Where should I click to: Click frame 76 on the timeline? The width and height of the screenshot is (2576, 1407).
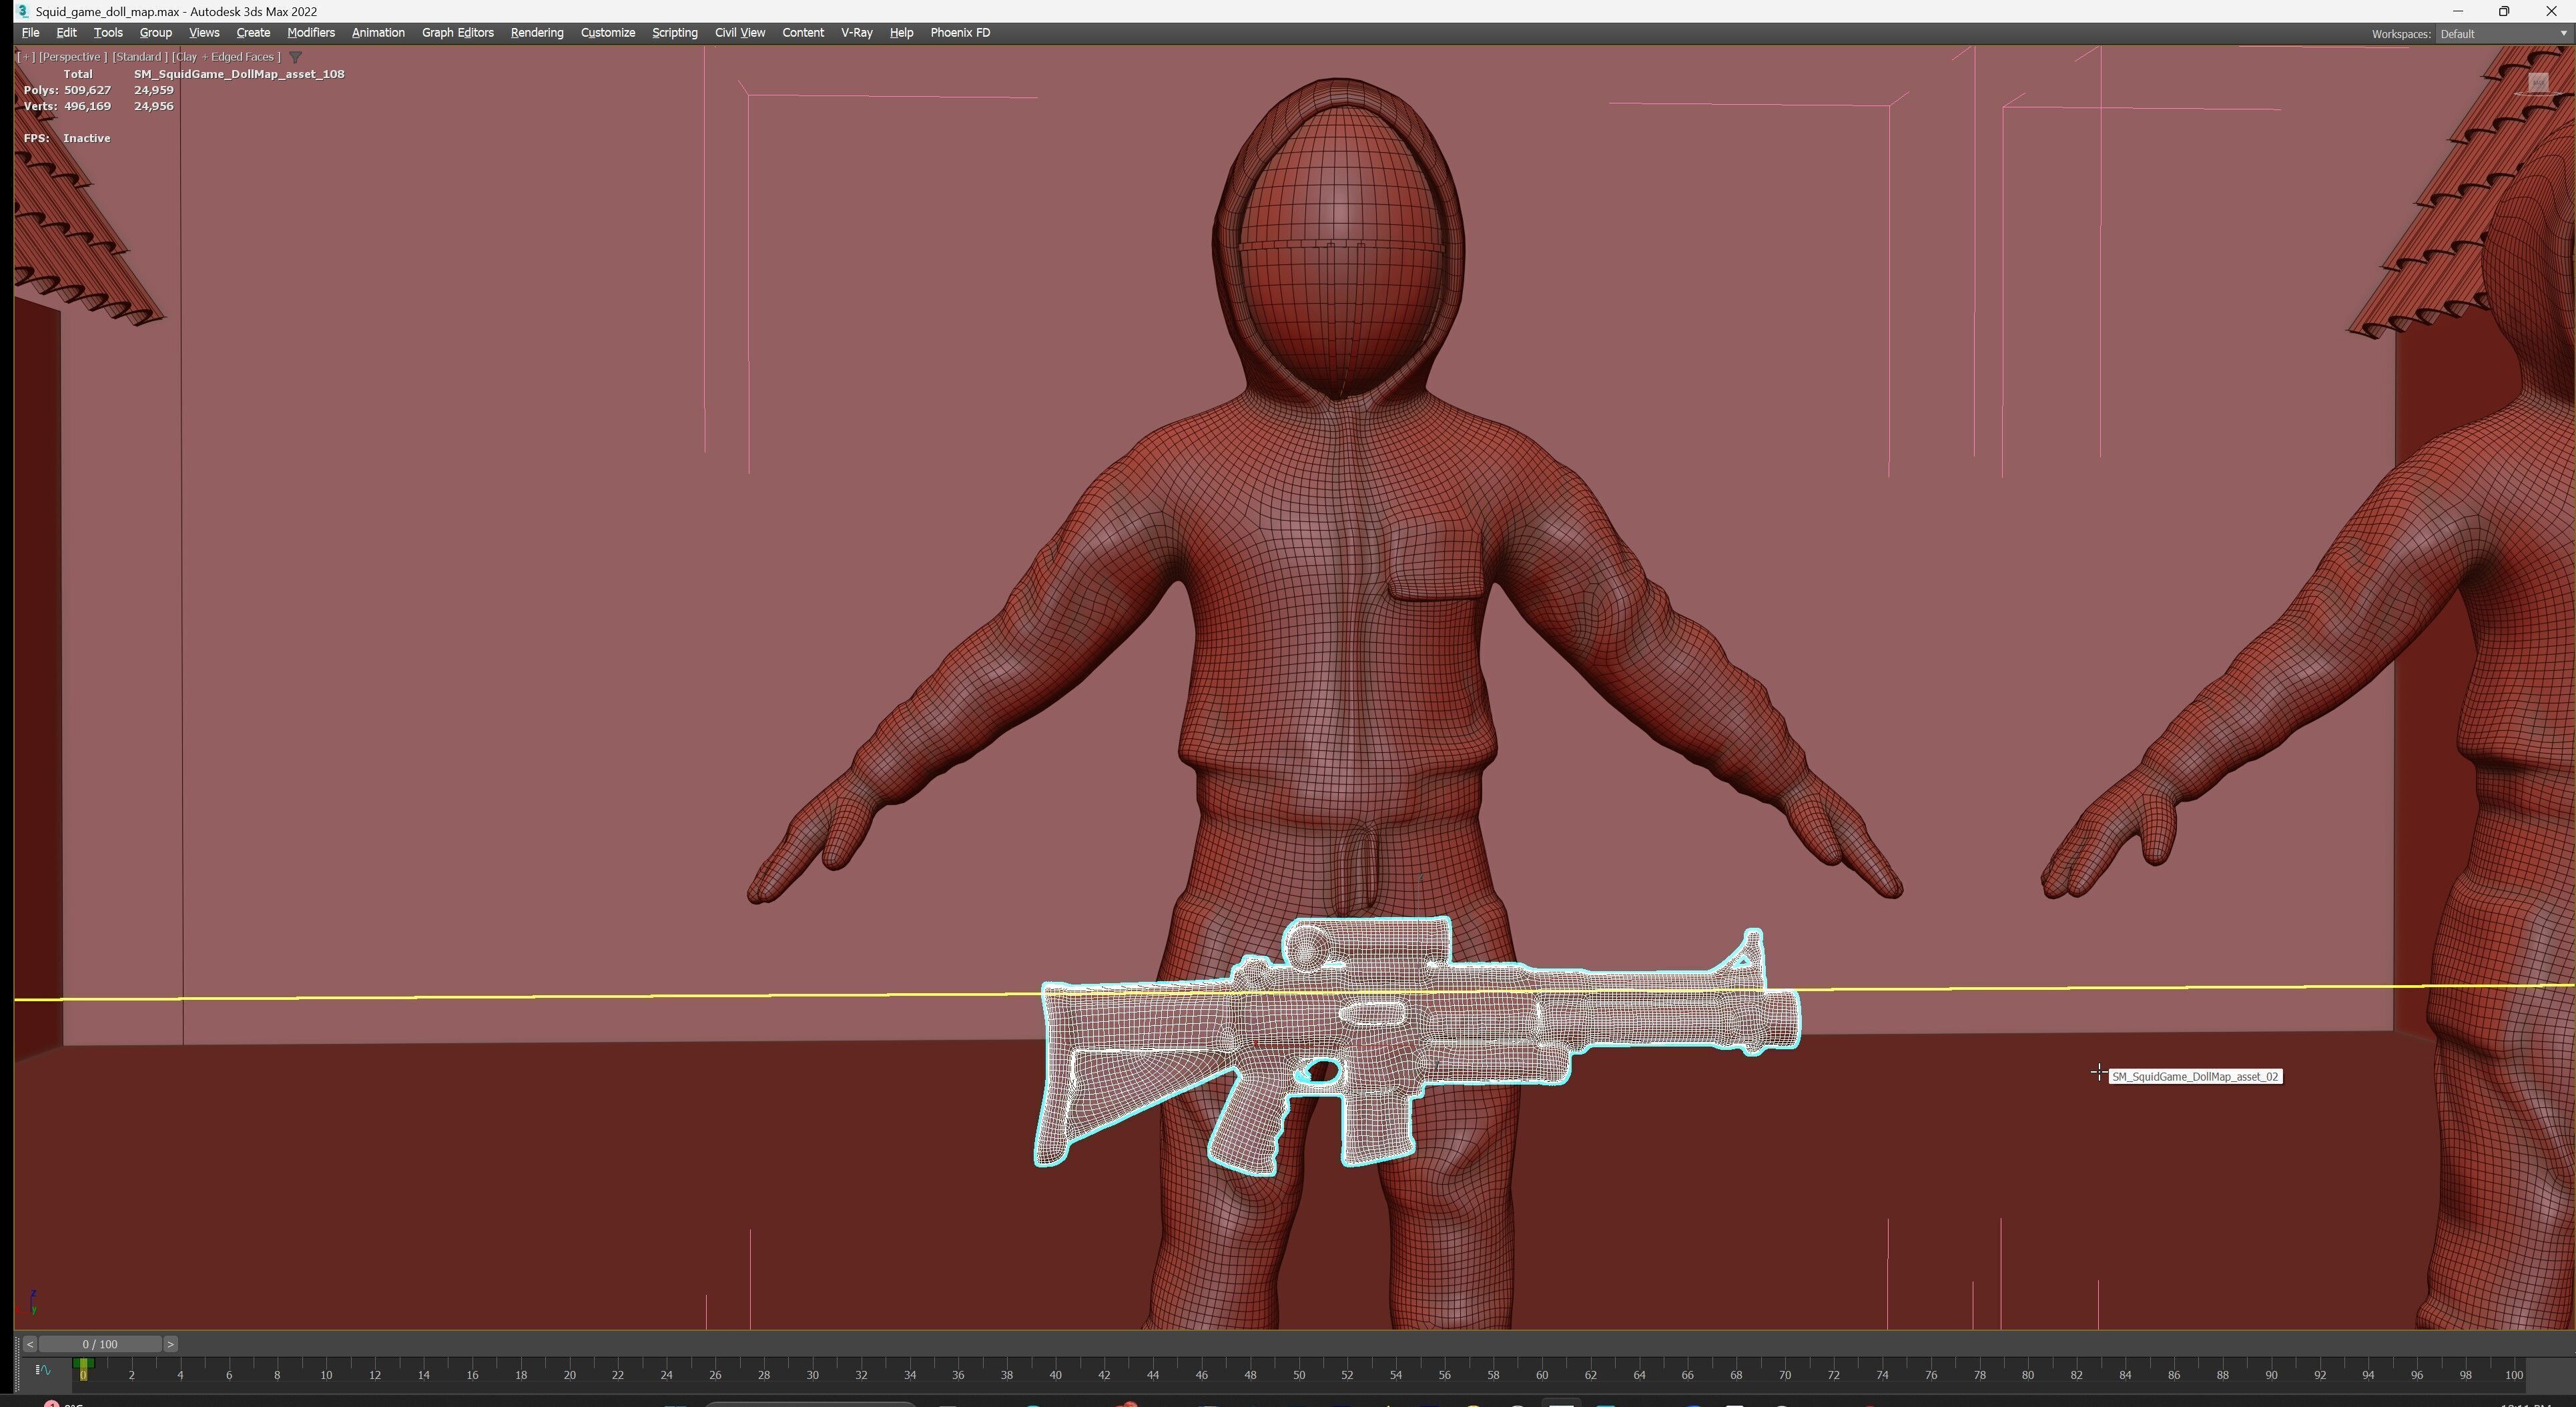click(x=1931, y=1374)
